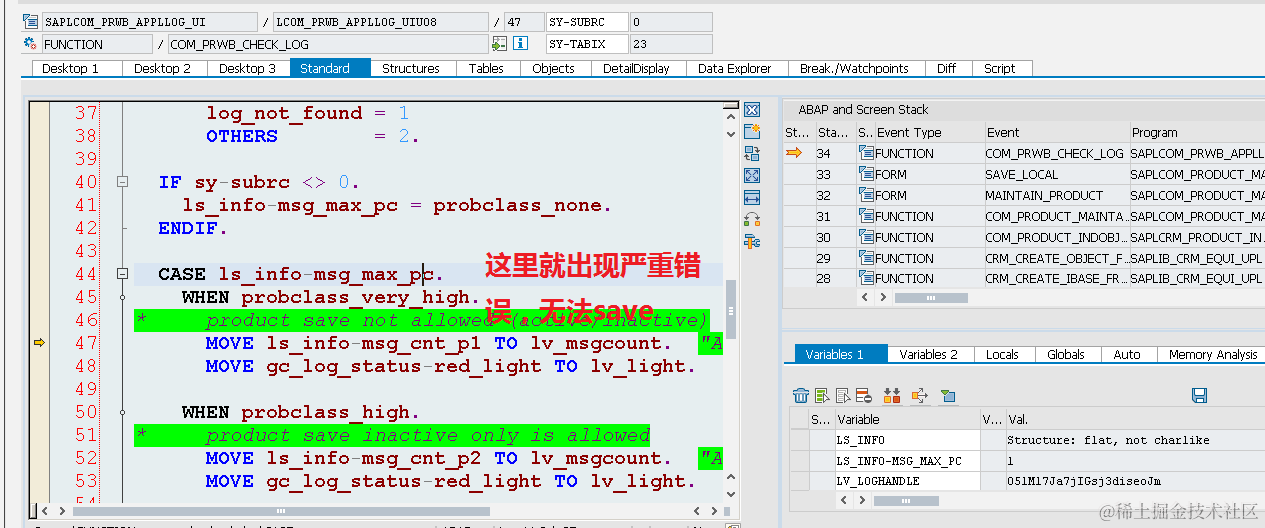Viewport: 1265px width, 528px height.
Task: Switch to Auto tab
Action: (x=1127, y=354)
